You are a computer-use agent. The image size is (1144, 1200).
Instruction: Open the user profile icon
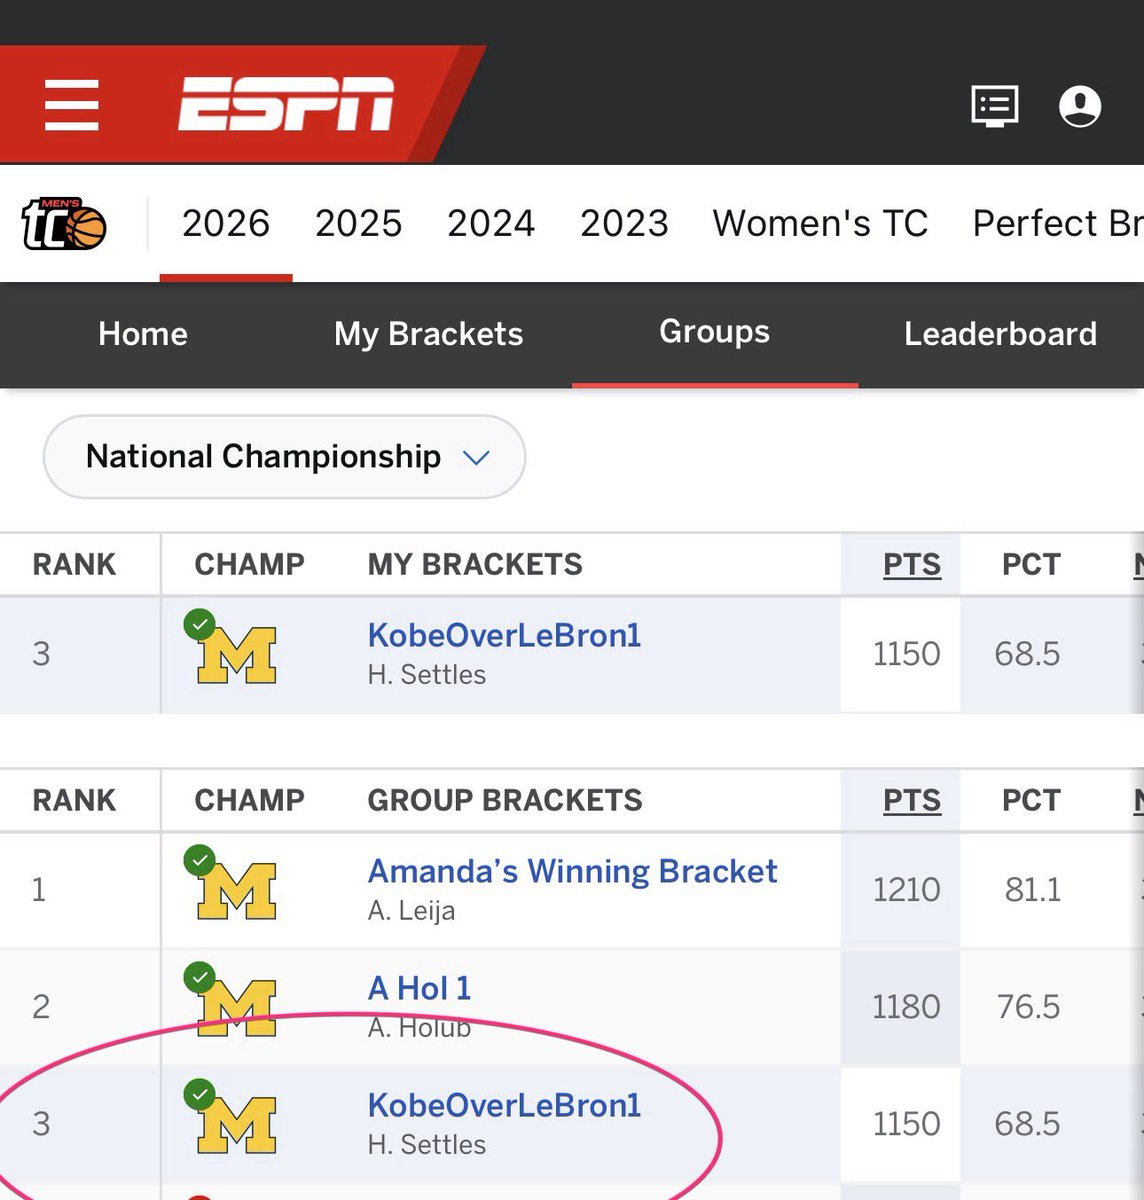(x=1080, y=106)
